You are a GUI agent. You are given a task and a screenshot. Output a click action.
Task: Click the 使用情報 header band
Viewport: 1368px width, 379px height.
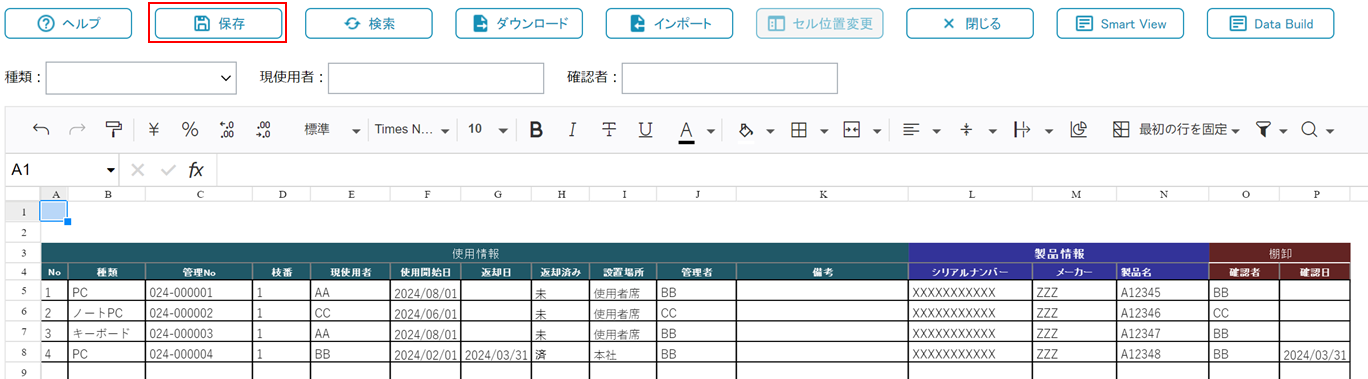coord(475,254)
